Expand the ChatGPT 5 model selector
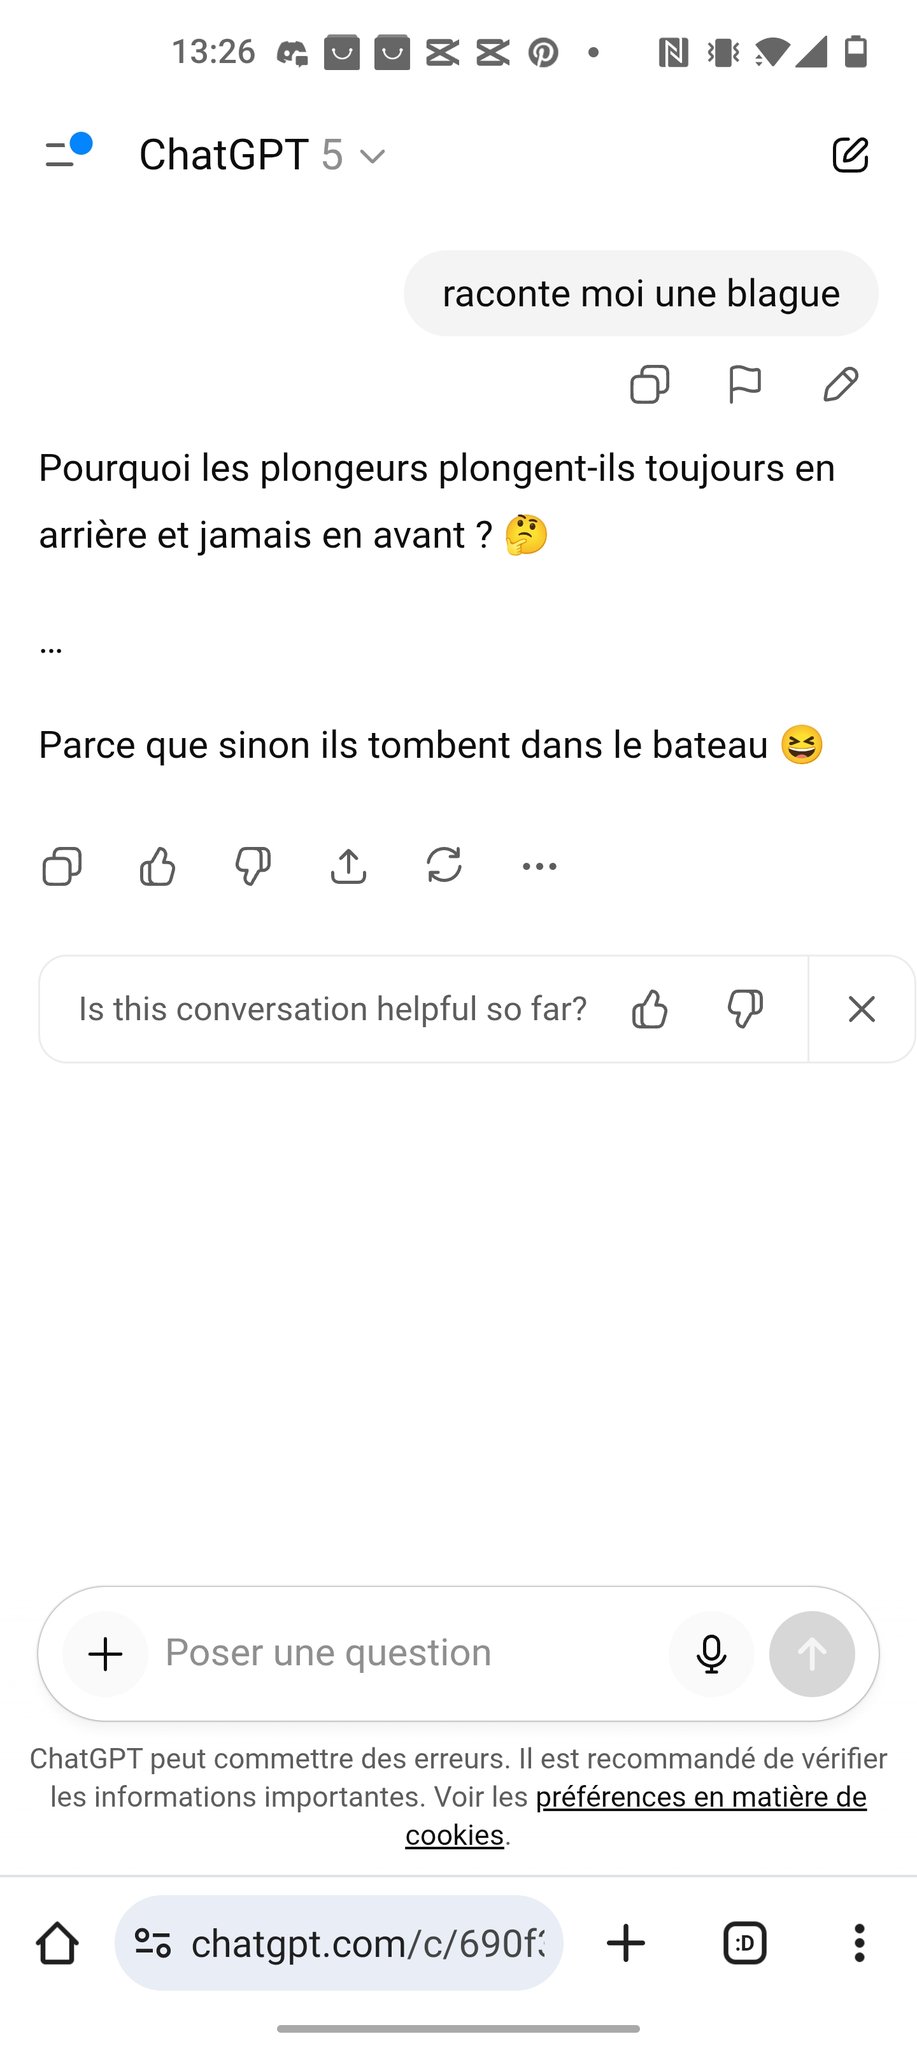 click(x=263, y=155)
